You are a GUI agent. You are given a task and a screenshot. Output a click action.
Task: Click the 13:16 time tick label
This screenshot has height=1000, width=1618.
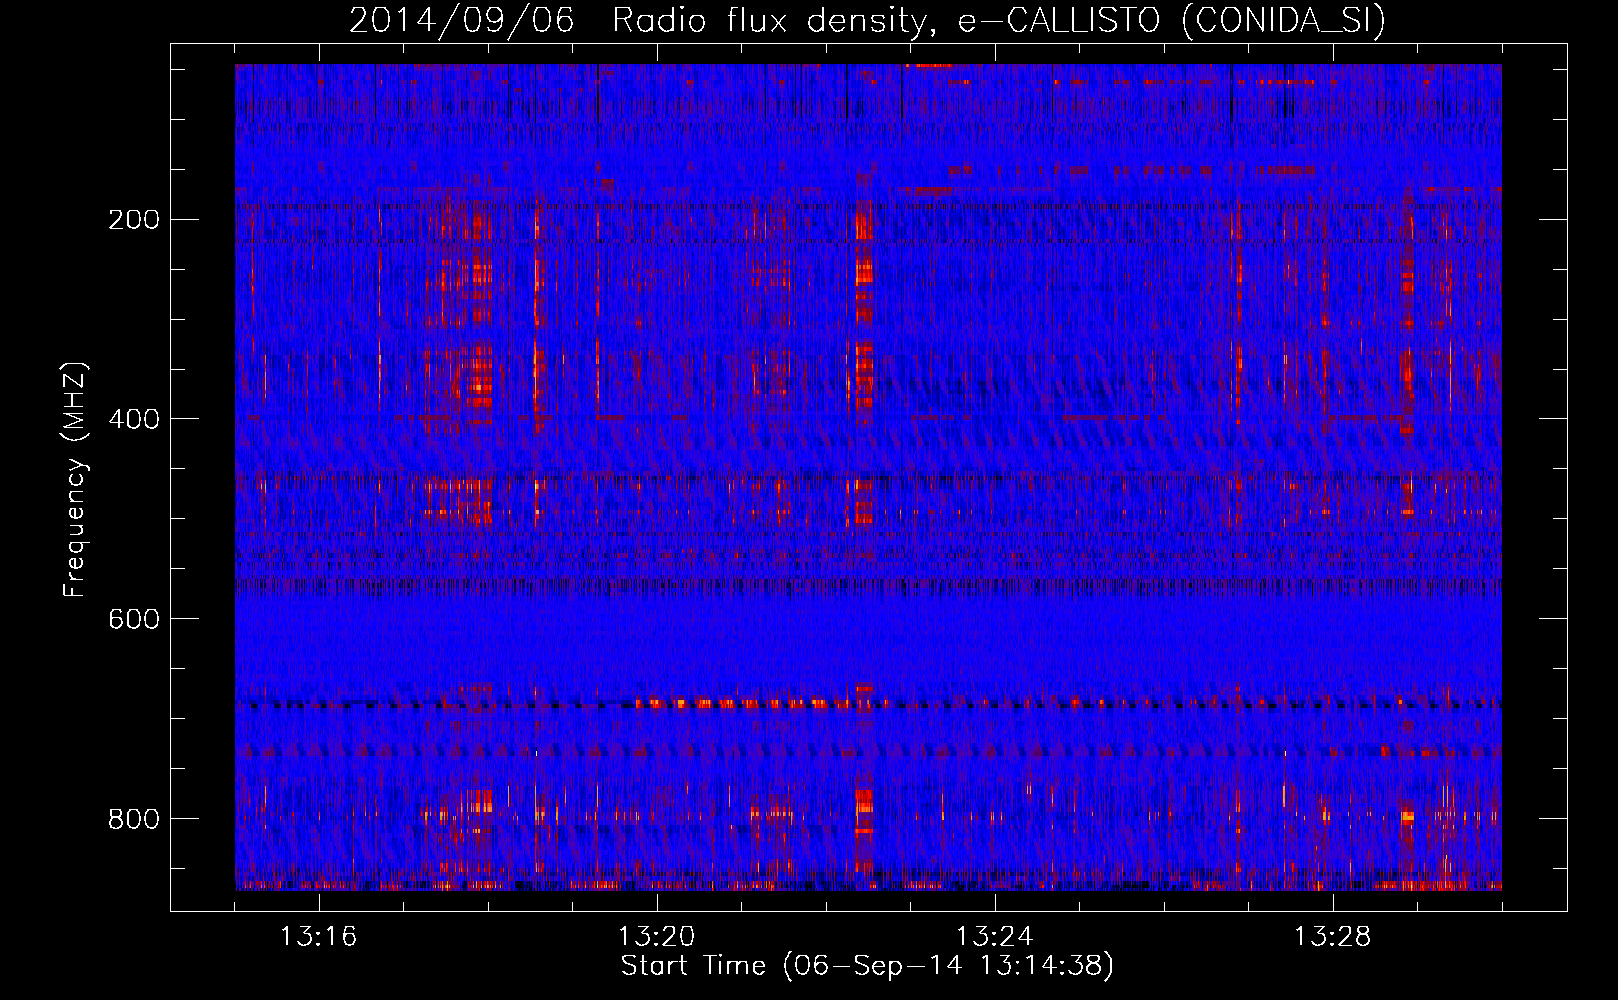(319, 937)
